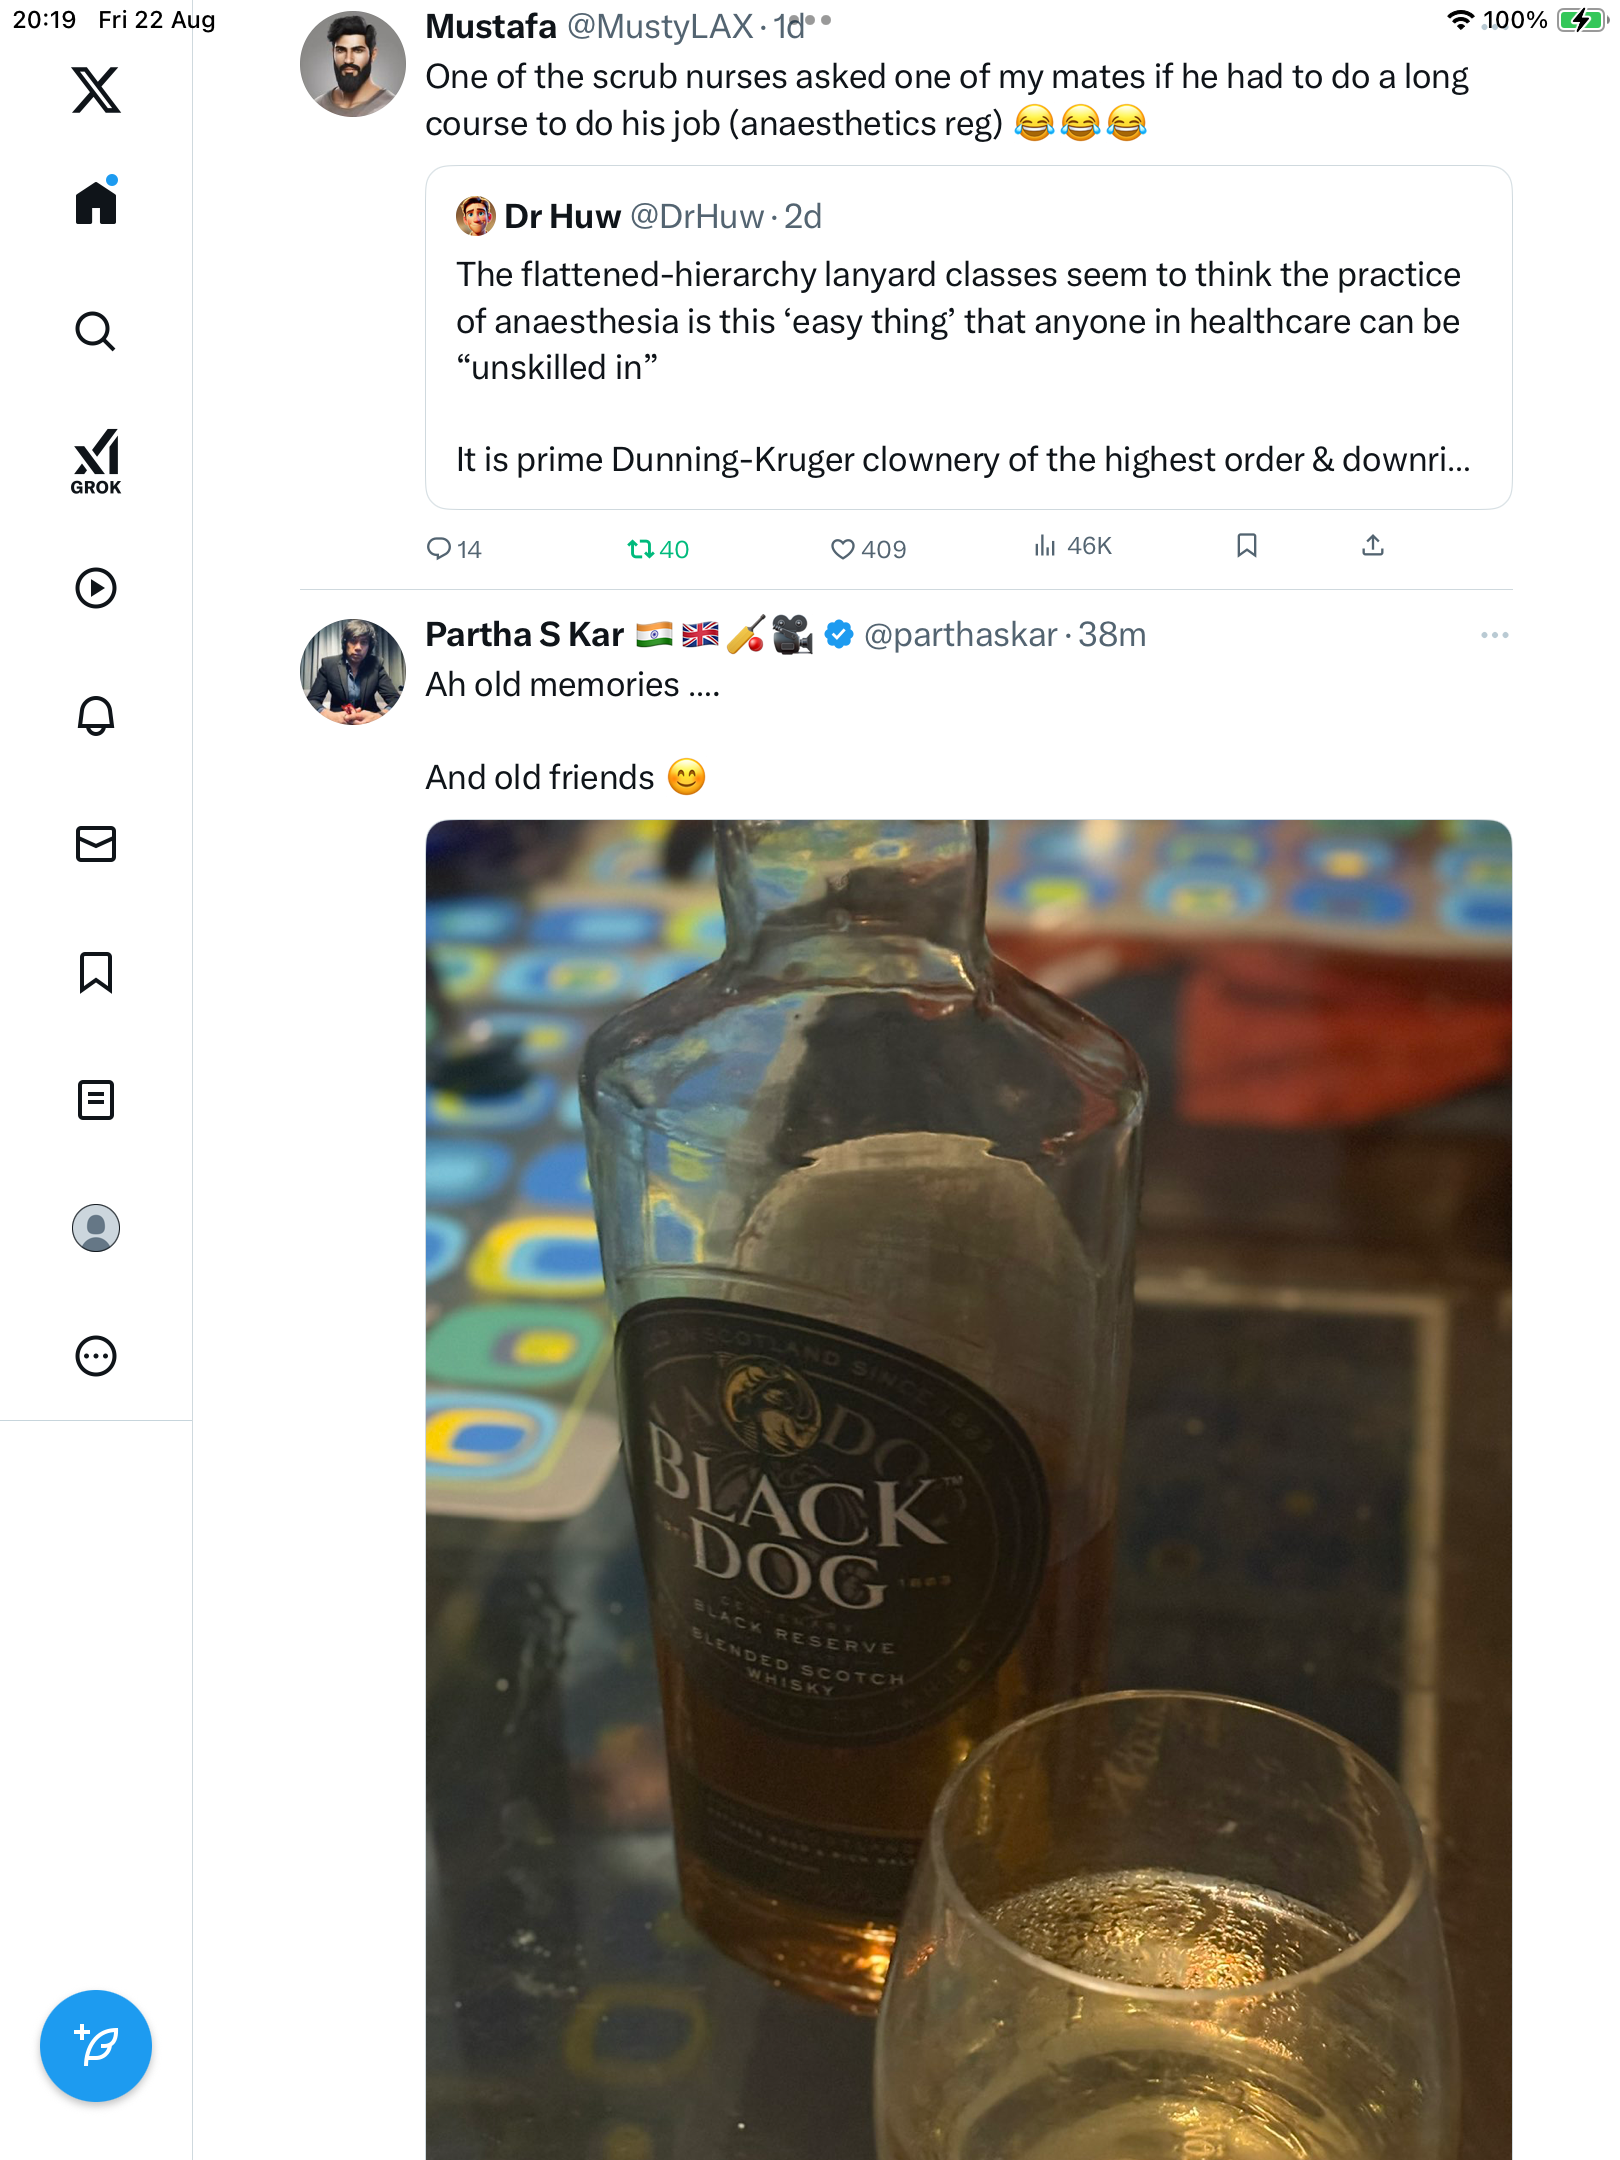Viewport: 1620px width, 2160px height.
Task: Go to the Home feed tab
Action: [x=96, y=203]
